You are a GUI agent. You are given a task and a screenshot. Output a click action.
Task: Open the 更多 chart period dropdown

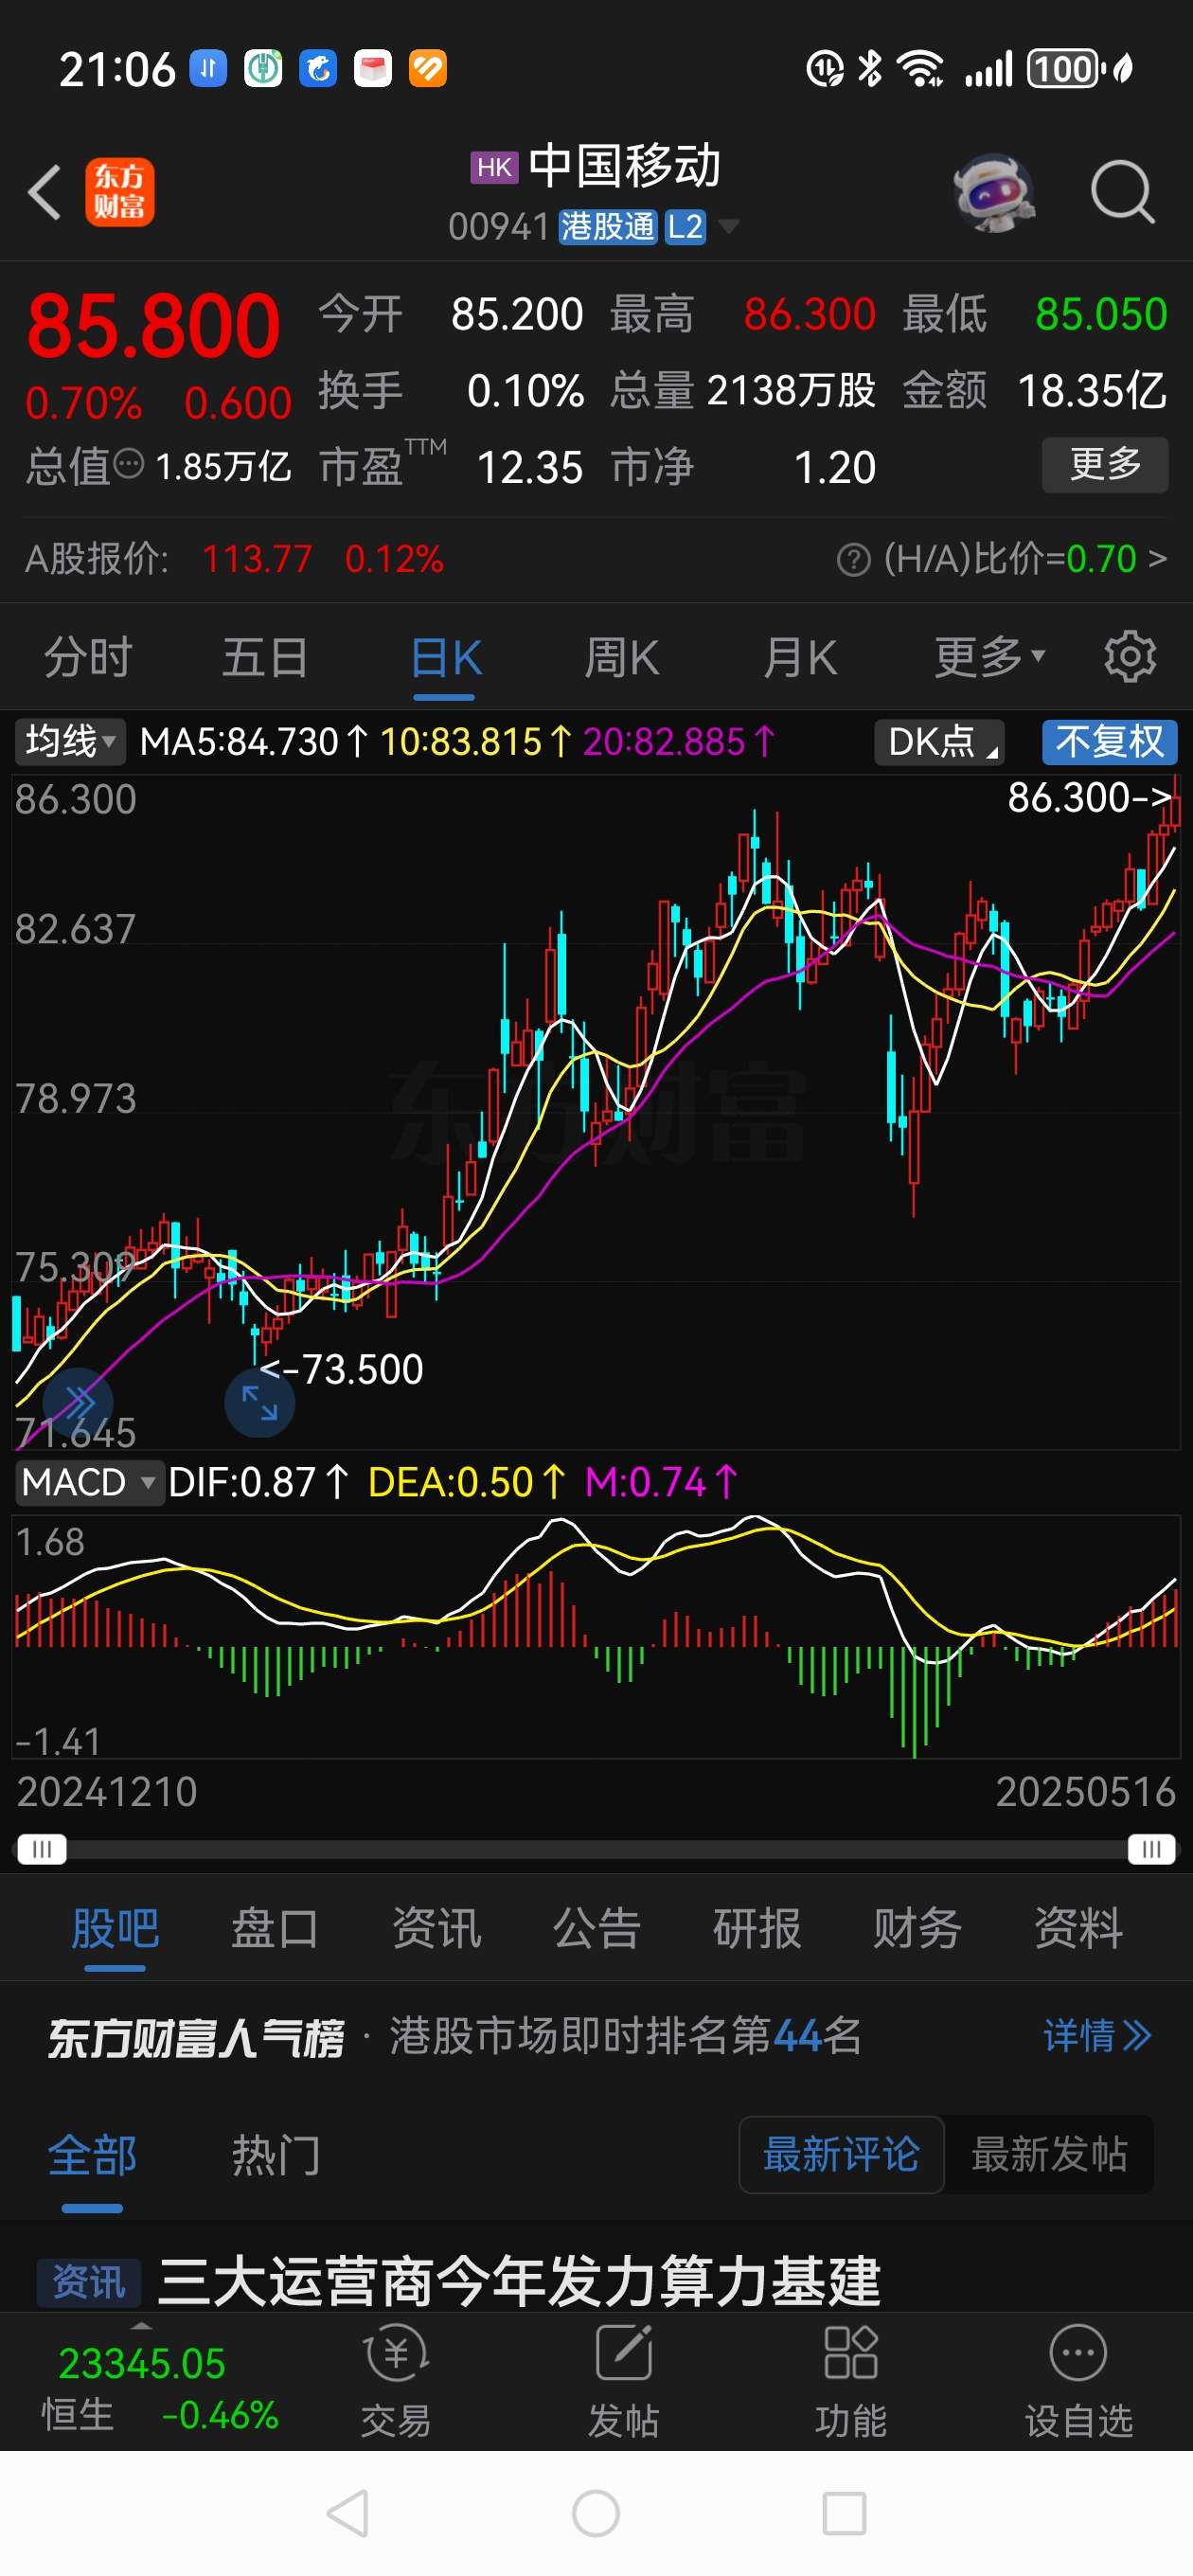click(989, 657)
